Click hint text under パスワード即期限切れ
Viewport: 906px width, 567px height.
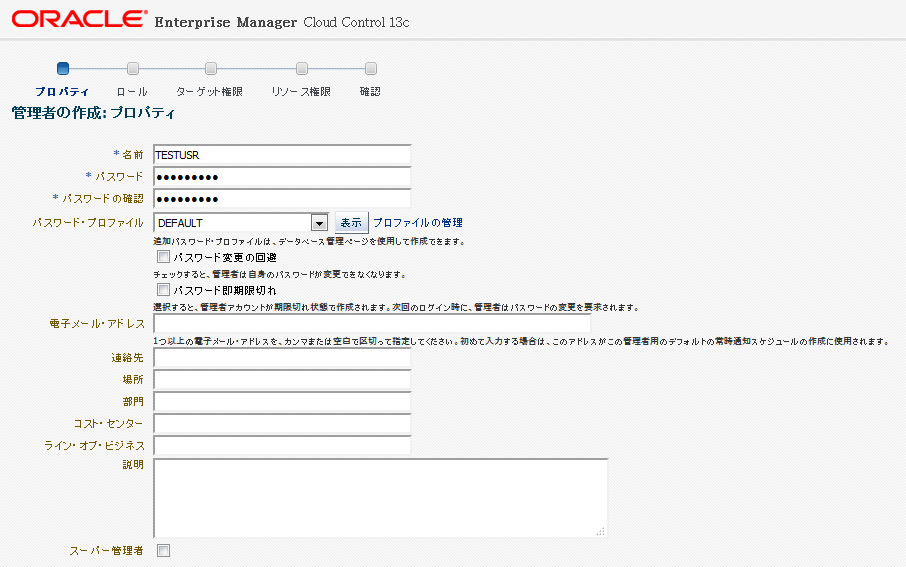396,307
